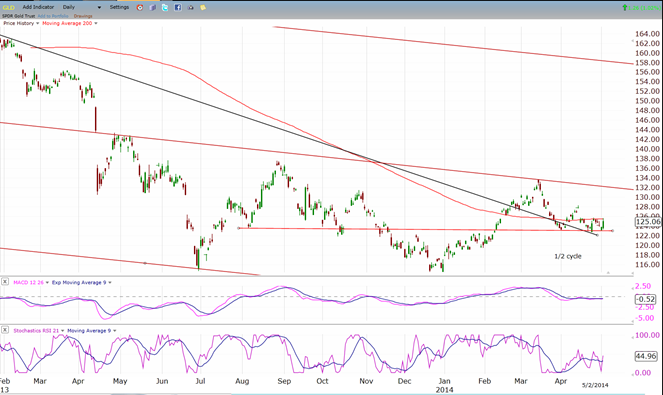Click the Add to Portfolio link

coord(53,16)
